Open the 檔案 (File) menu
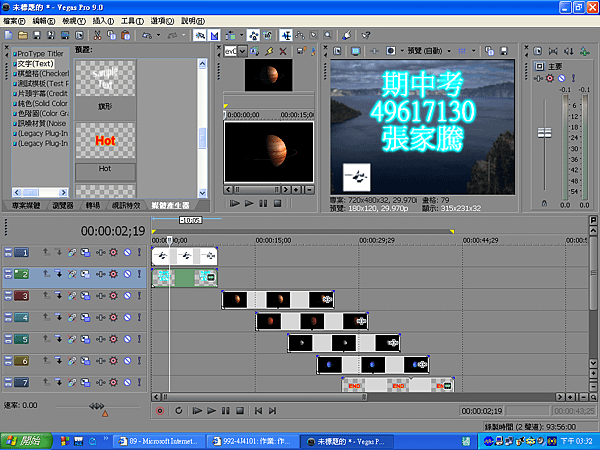Viewport: 600px width, 450px height. 14,21
